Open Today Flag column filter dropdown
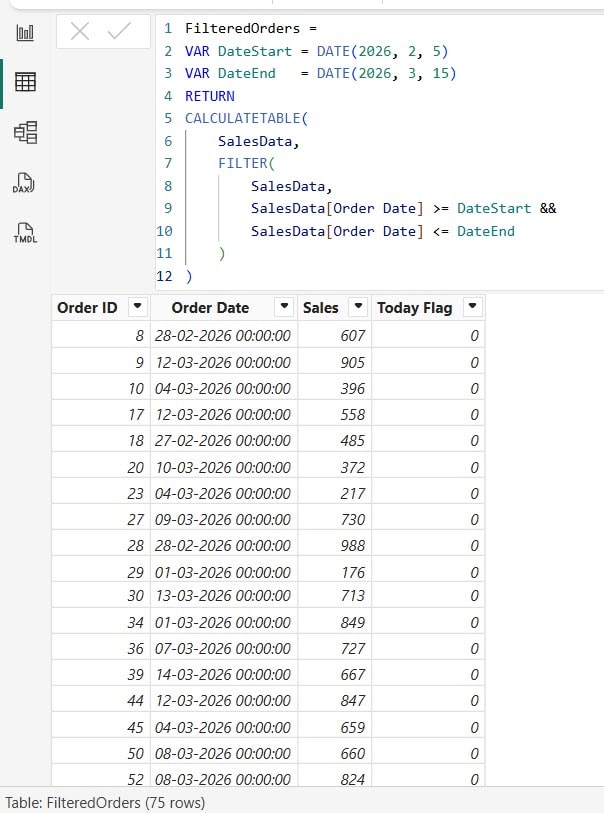The width and height of the screenshot is (604, 813). click(x=472, y=306)
